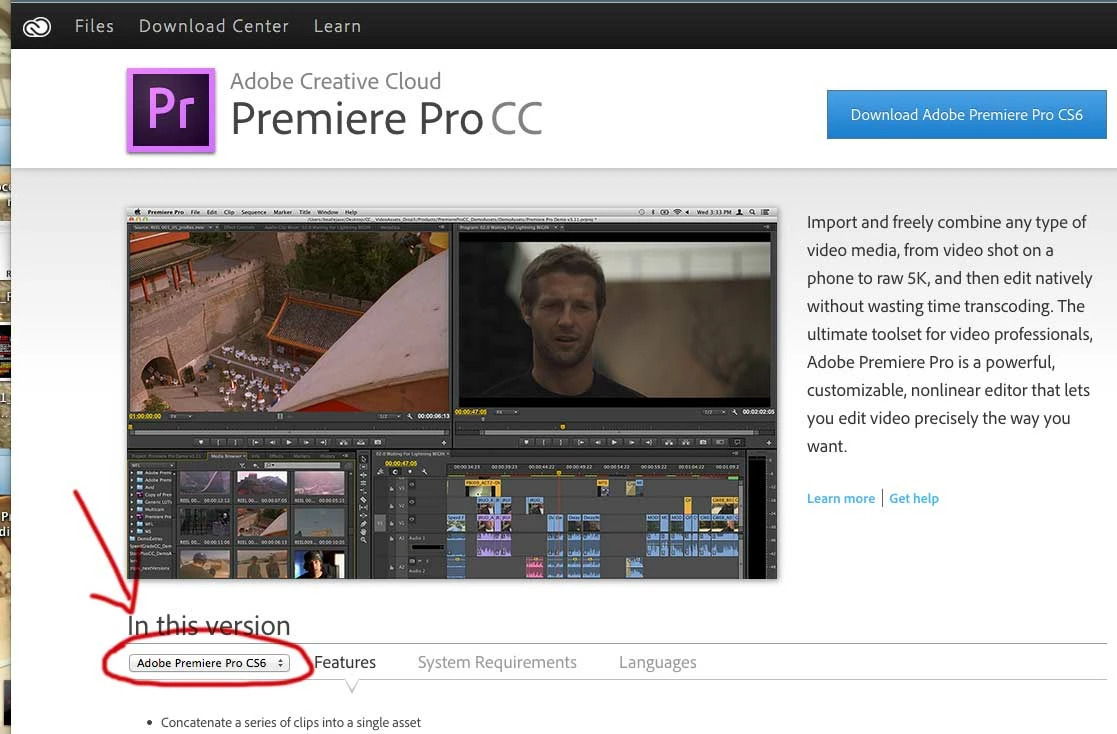
Task: Click the 'Adobe Creative Cloud' heading text
Action: pyautogui.click(x=336, y=81)
